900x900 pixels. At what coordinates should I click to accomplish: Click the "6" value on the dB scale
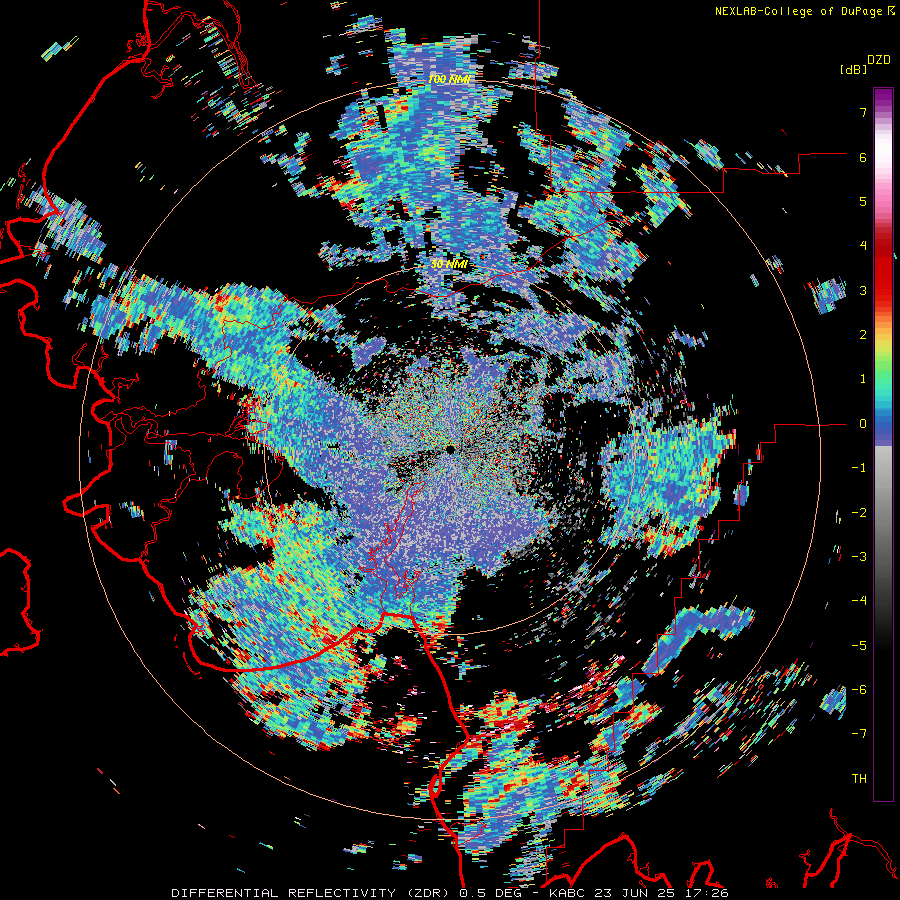(x=863, y=157)
